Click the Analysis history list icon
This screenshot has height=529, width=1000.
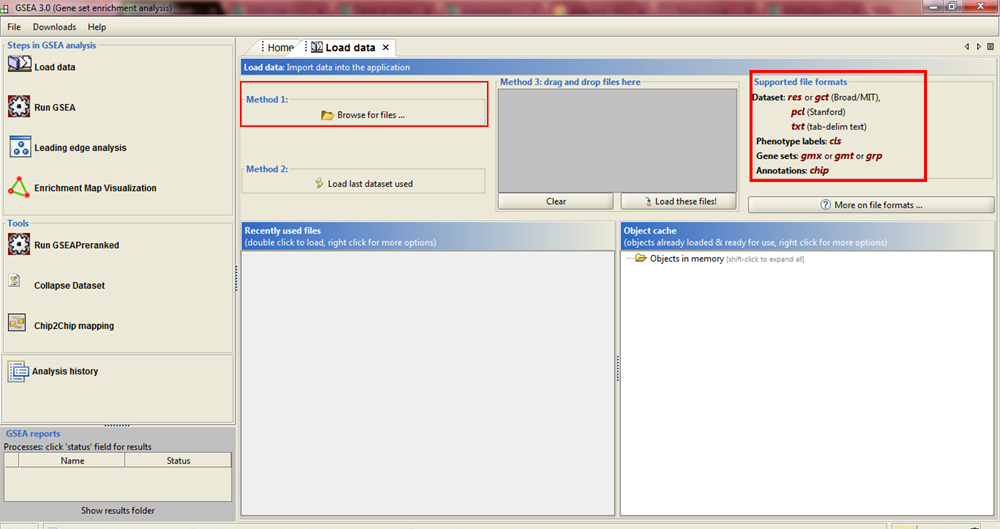click(x=18, y=371)
